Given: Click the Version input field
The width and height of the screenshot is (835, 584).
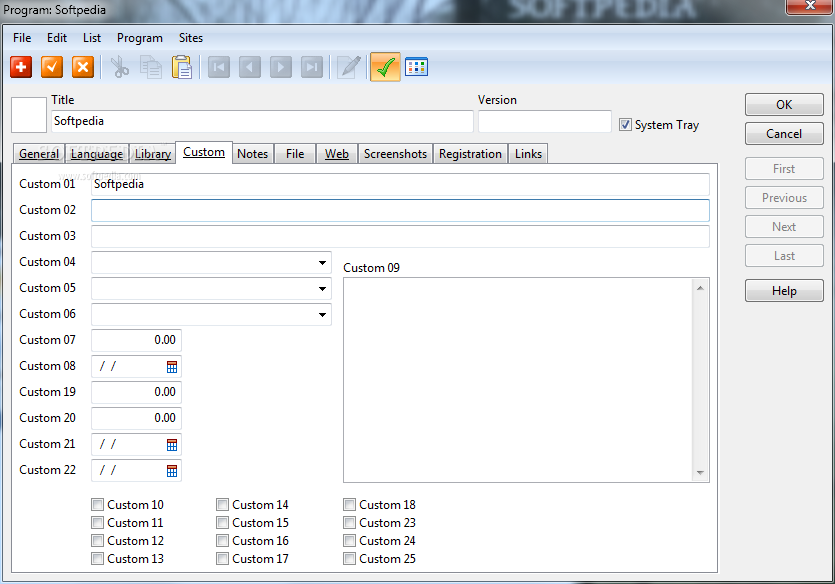Looking at the screenshot, I should coord(545,121).
